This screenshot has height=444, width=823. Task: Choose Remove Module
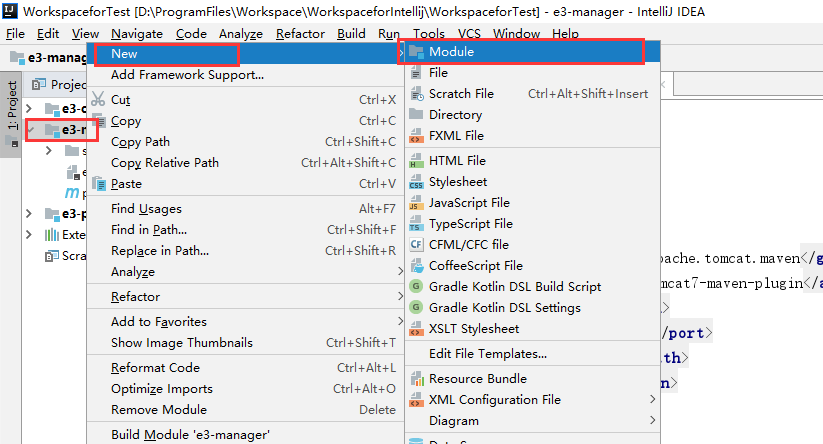click(x=245, y=410)
